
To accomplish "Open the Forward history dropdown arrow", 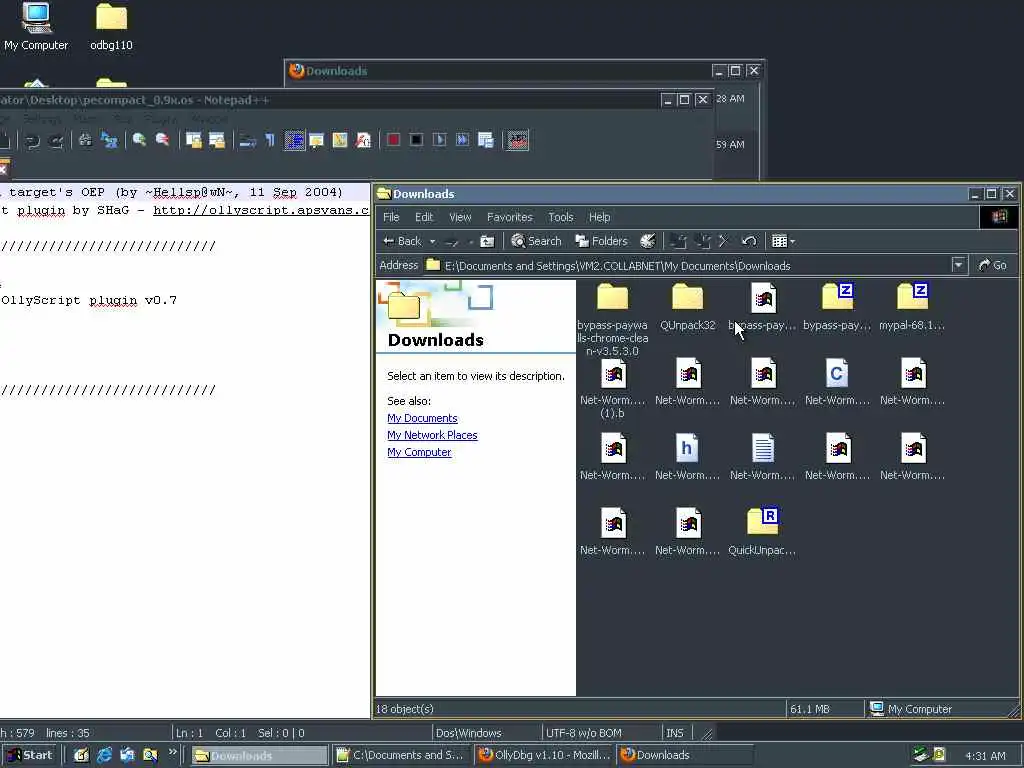I will pyautogui.click(x=471, y=242).
